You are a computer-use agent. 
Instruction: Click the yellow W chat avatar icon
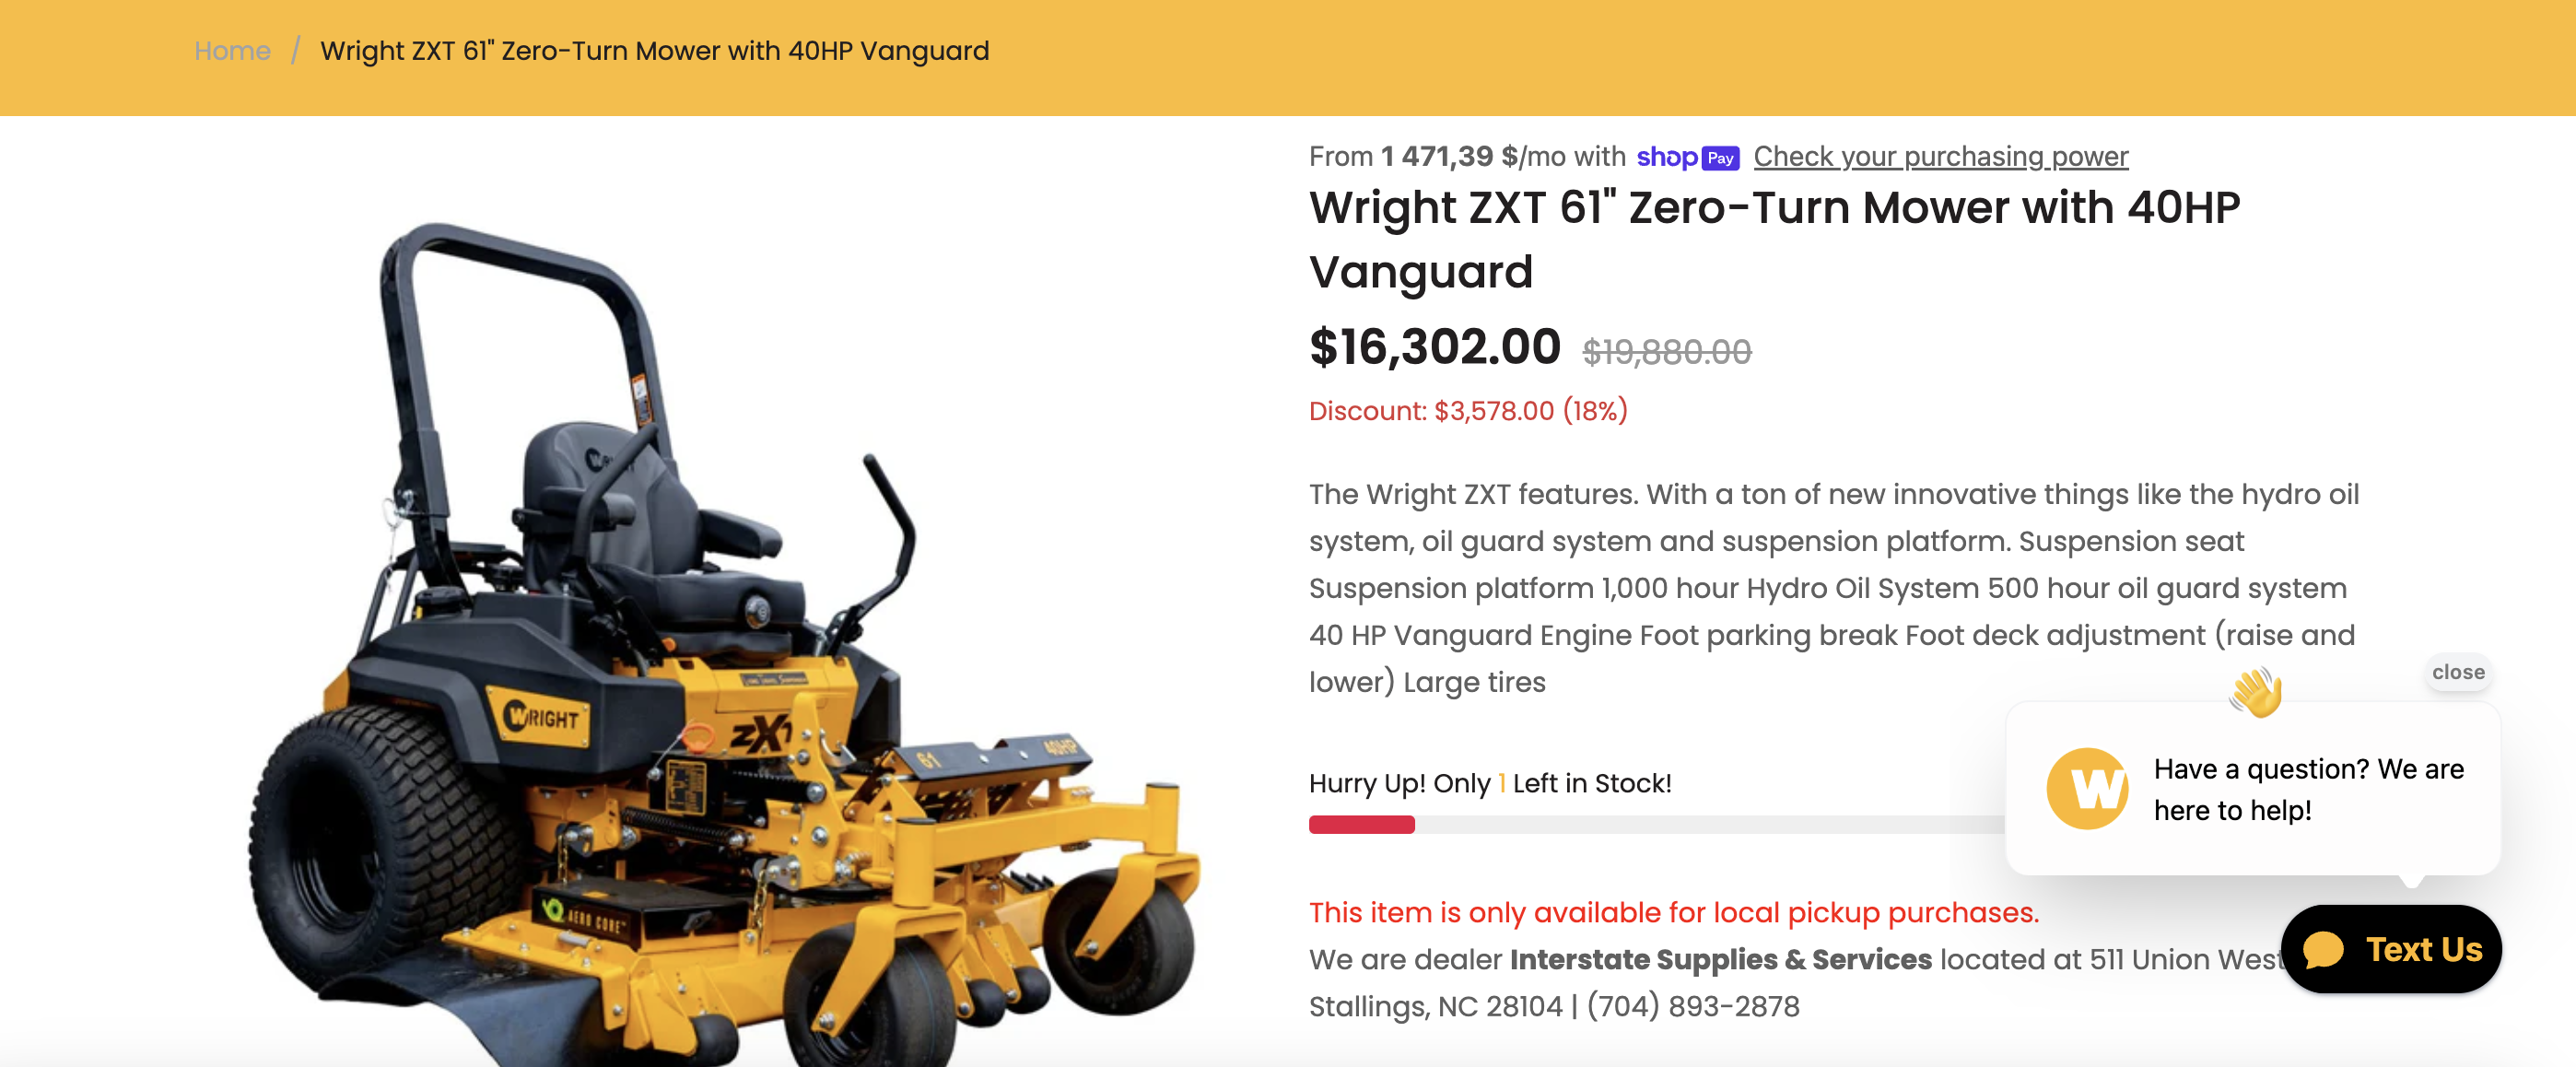[2087, 788]
